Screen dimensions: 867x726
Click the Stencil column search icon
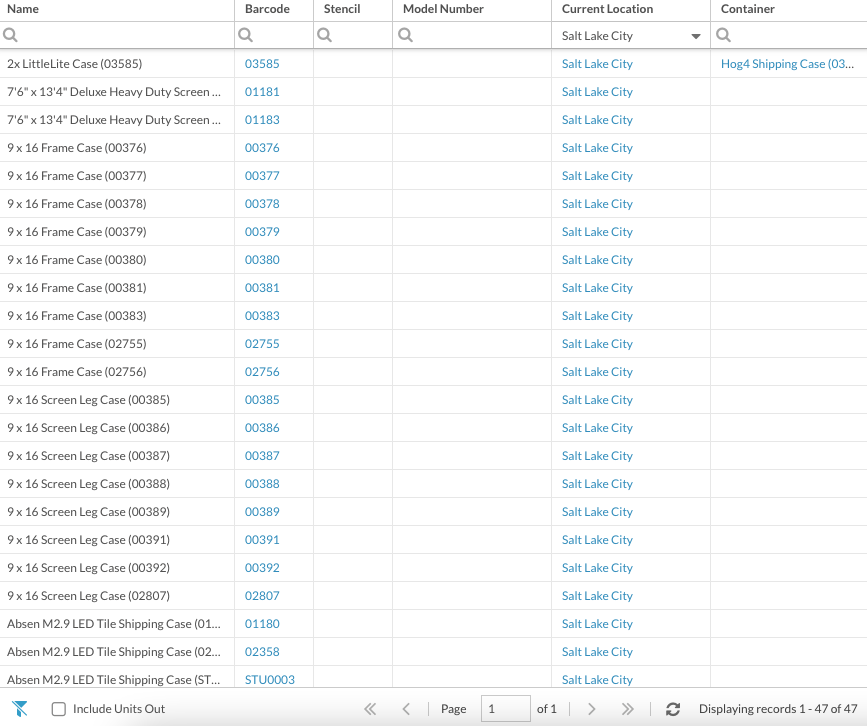[325, 35]
